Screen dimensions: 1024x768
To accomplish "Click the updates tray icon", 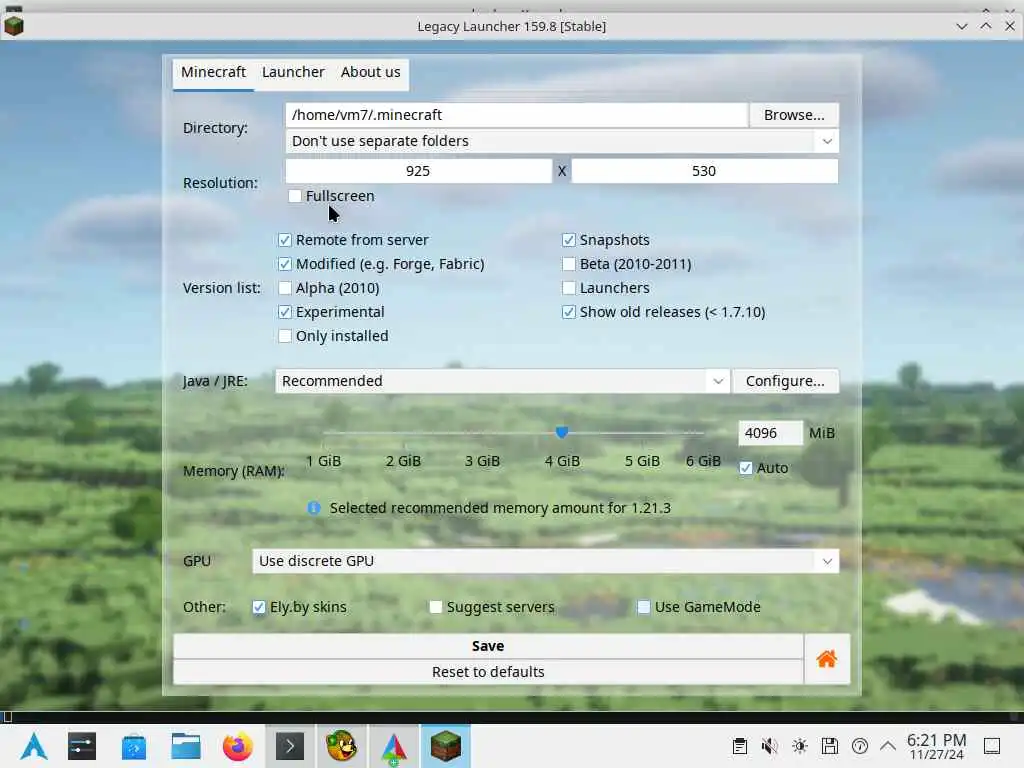I will coord(860,746).
